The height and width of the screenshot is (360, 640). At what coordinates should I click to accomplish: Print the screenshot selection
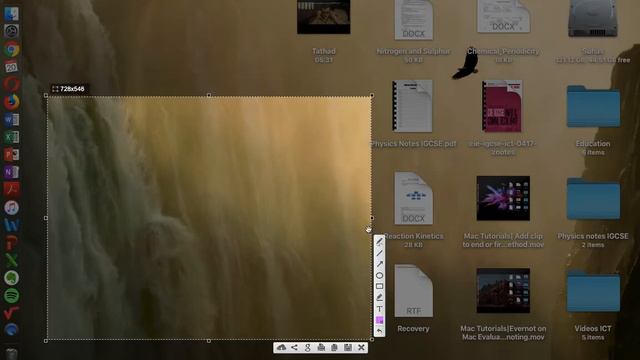click(x=321, y=347)
